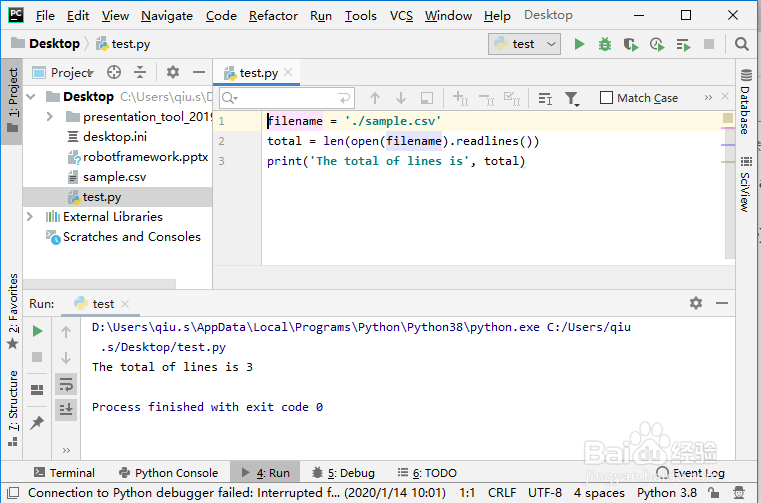761x503 pixels.
Task: Show more search options chevron
Action: (x=709, y=98)
